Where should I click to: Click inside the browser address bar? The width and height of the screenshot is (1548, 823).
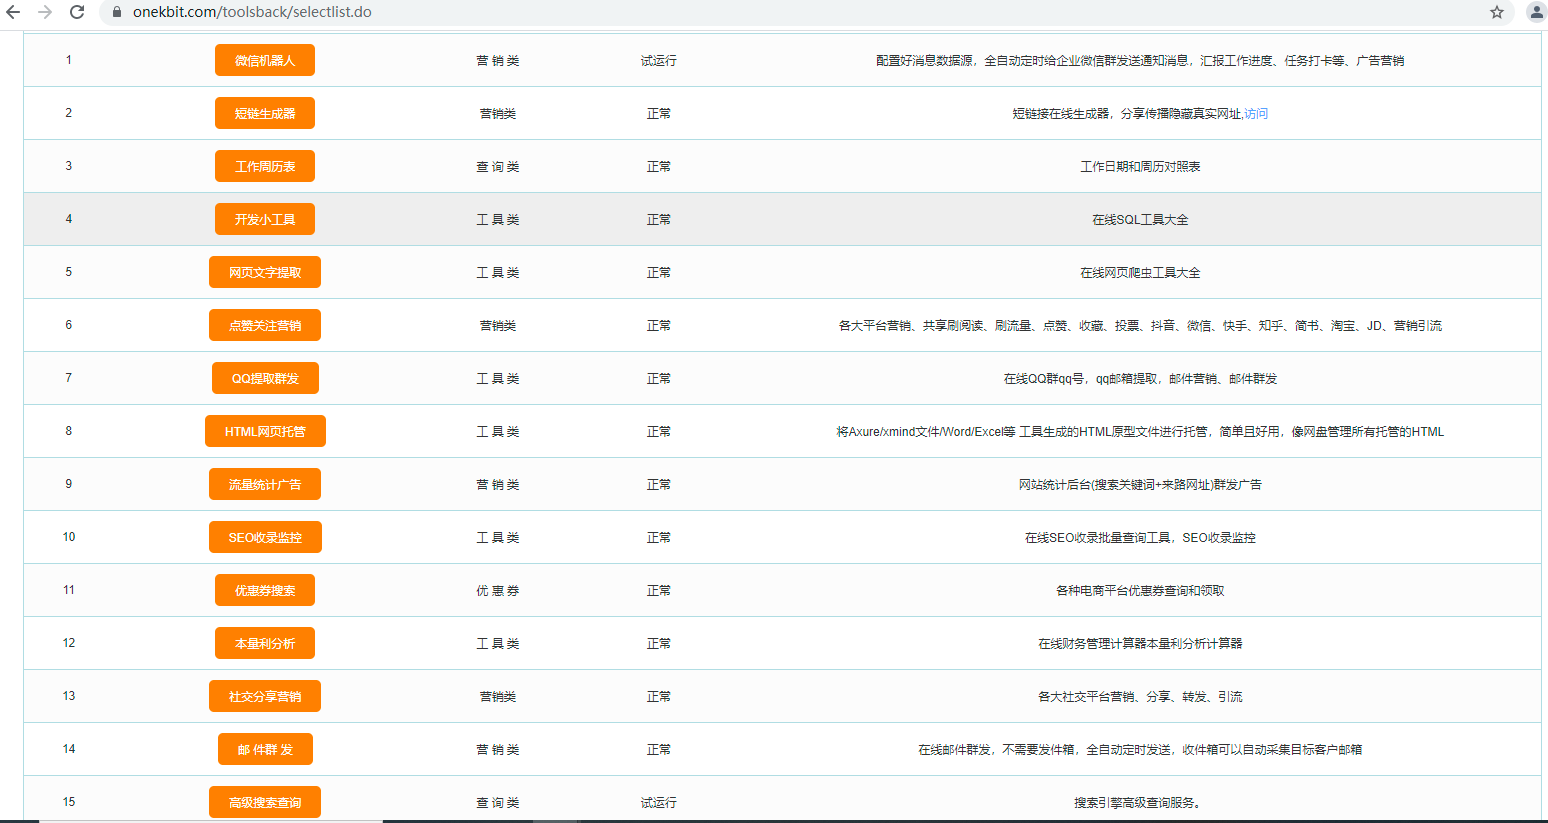300,13
